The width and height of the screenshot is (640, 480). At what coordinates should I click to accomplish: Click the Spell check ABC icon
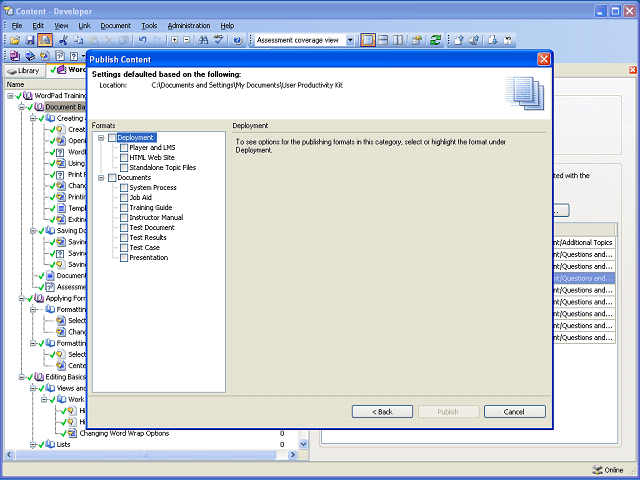tap(219, 40)
